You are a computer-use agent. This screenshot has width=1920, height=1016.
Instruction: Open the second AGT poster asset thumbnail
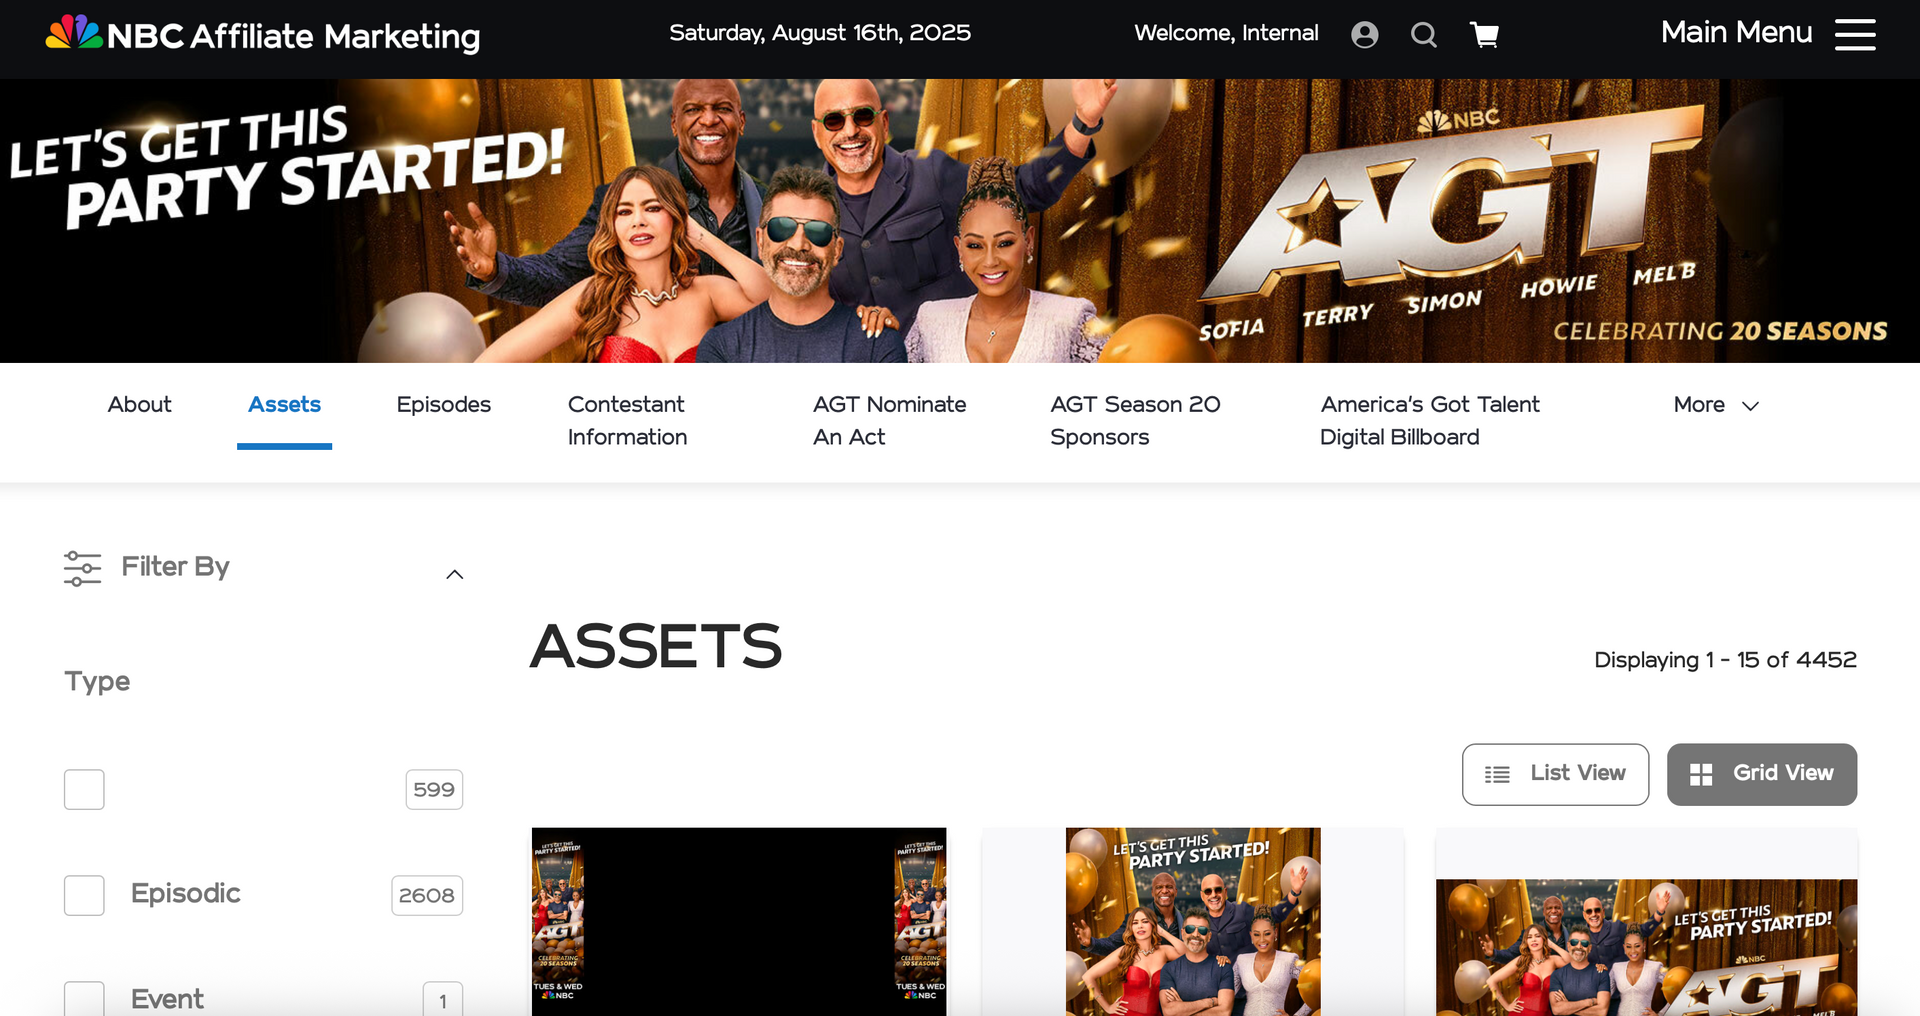point(1193,921)
